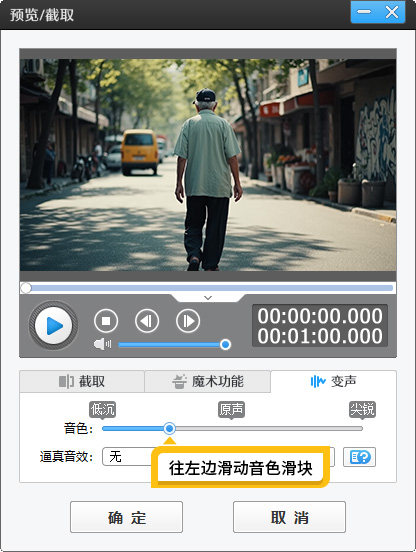Click the volume slider knob

[225, 344]
